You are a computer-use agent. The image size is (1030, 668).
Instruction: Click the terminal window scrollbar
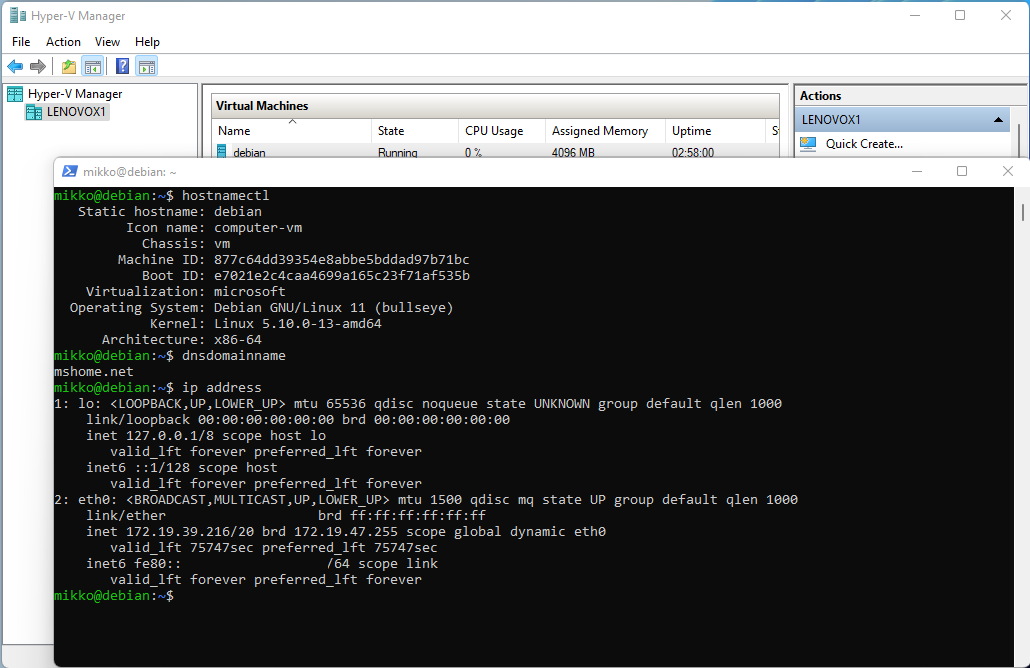tap(1022, 215)
